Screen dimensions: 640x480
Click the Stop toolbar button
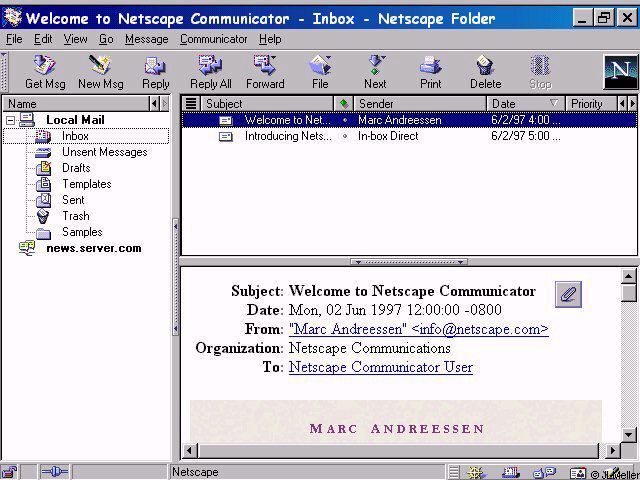(540, 72)
